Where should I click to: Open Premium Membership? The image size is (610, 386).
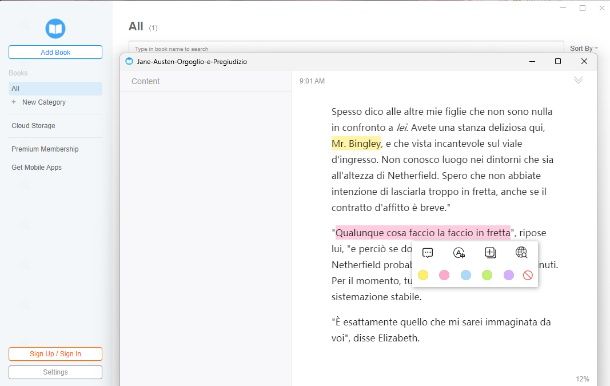pos(45,149)
